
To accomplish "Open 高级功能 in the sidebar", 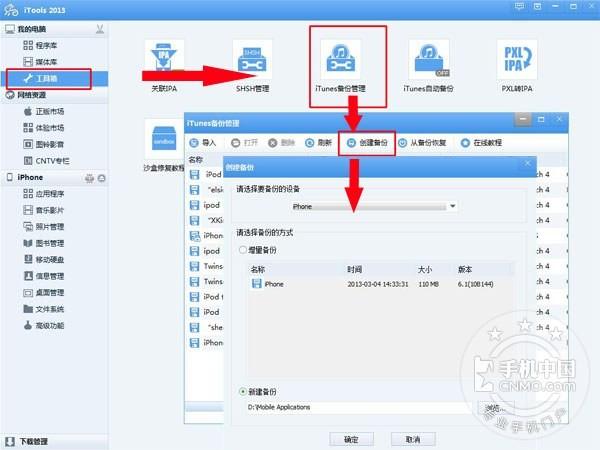I will (44, 326).
